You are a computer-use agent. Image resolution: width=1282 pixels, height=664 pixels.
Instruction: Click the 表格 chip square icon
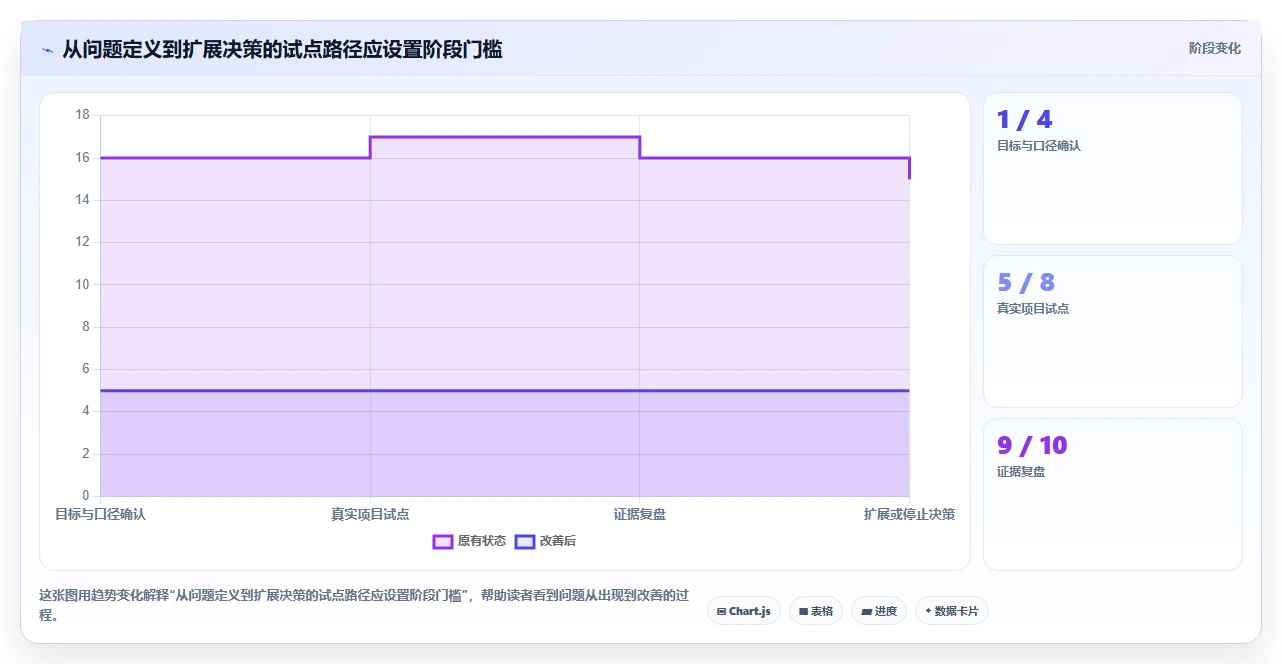click(x=803, y=611)
